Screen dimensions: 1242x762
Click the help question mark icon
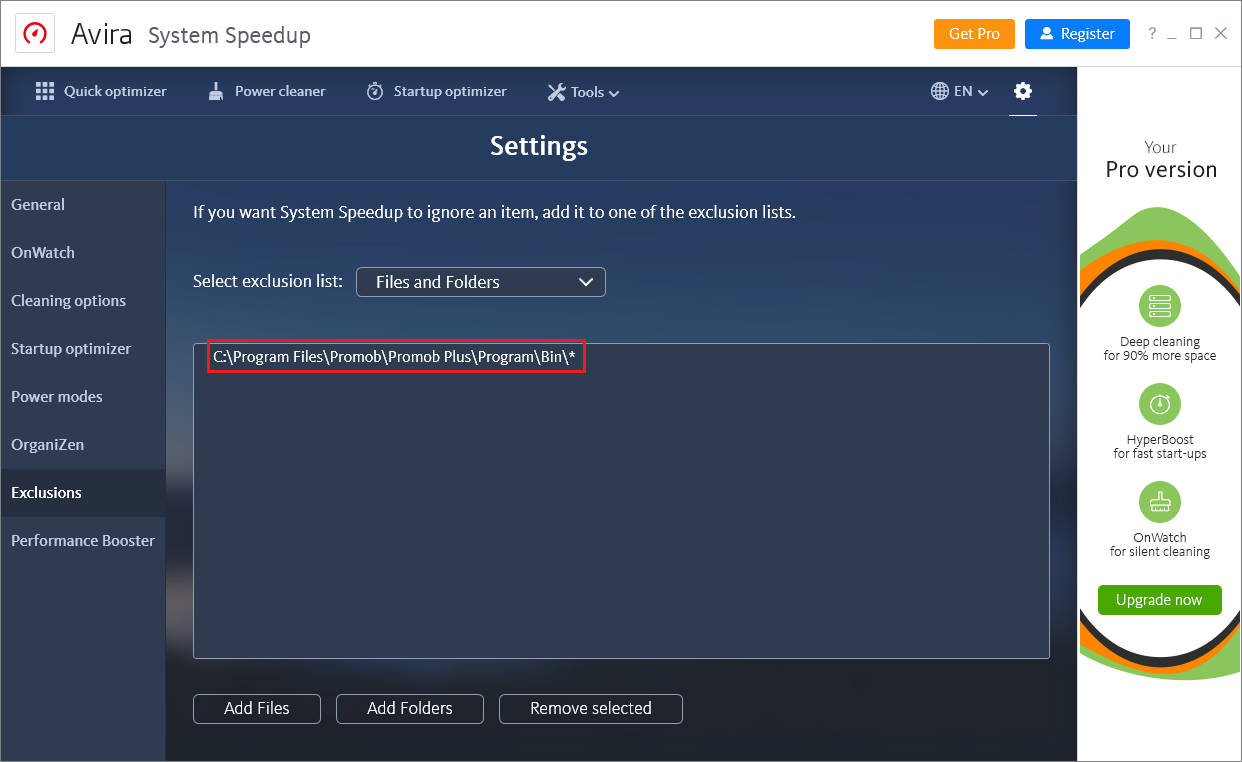[1152, 34]
